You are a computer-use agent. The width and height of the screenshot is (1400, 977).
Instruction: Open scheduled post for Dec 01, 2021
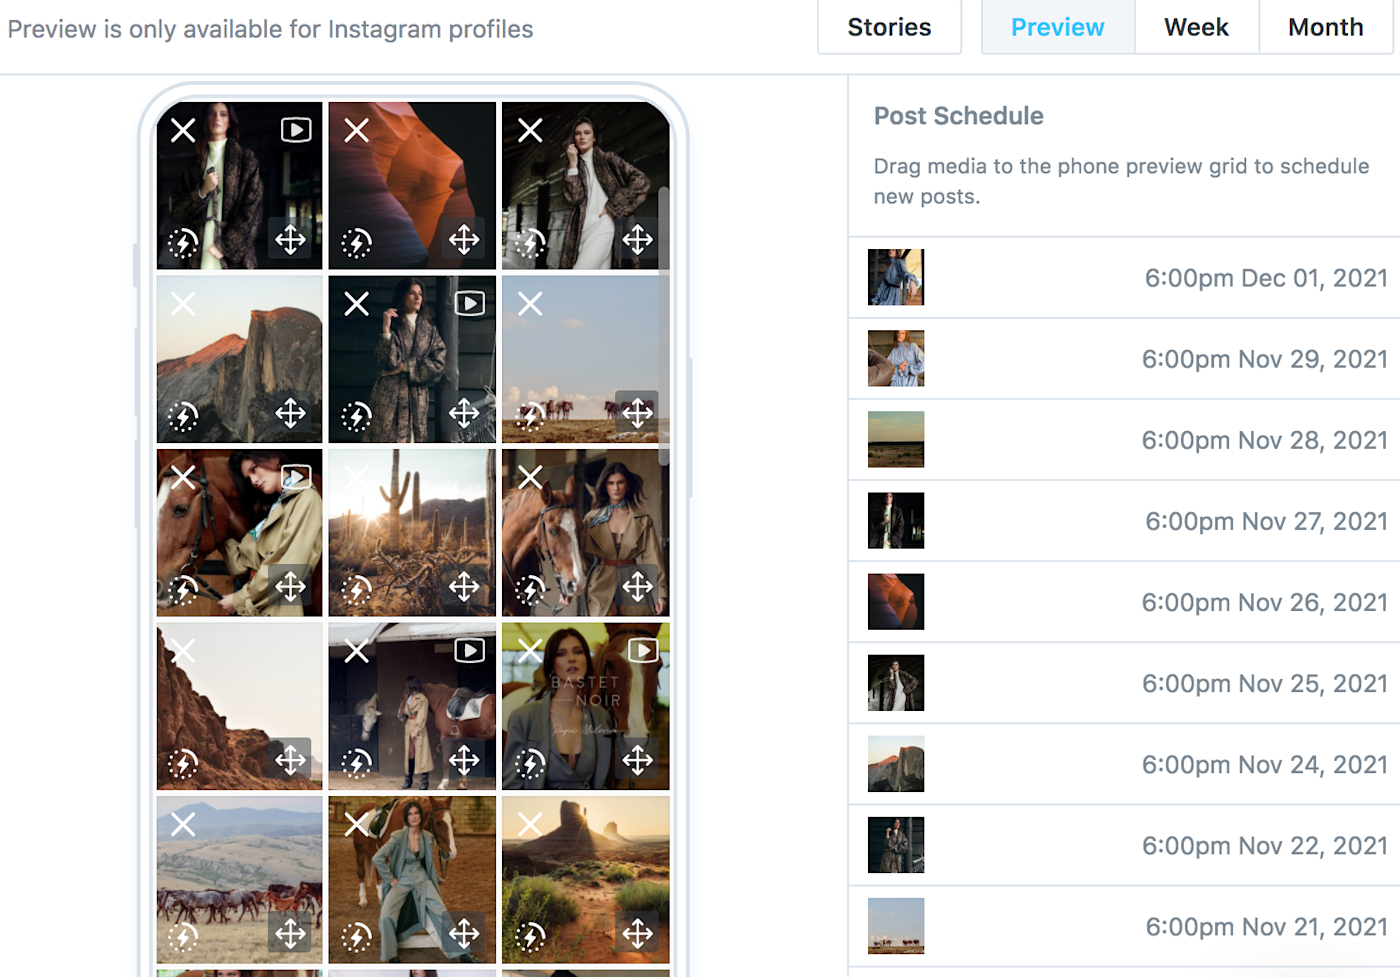tap(1124, 278)
